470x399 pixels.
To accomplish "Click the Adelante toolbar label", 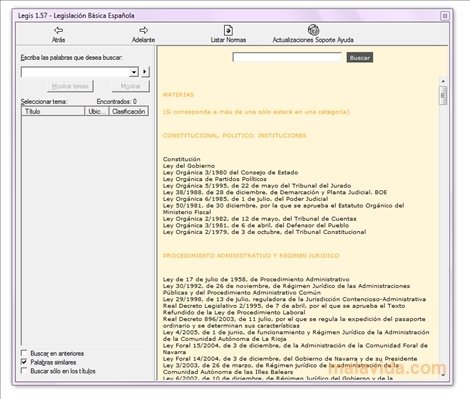I will (x=143, y=40).
